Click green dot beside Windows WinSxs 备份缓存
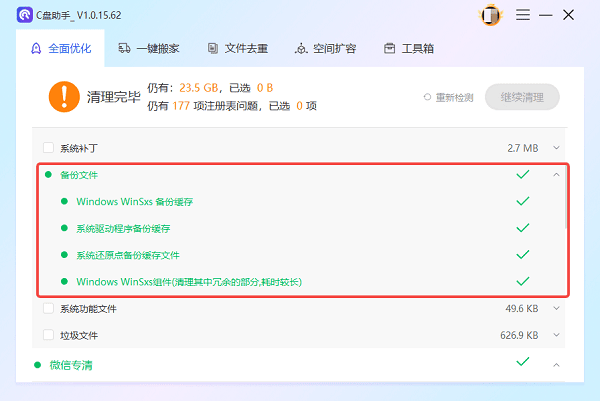The image size is (600, 401). [64, 201]
